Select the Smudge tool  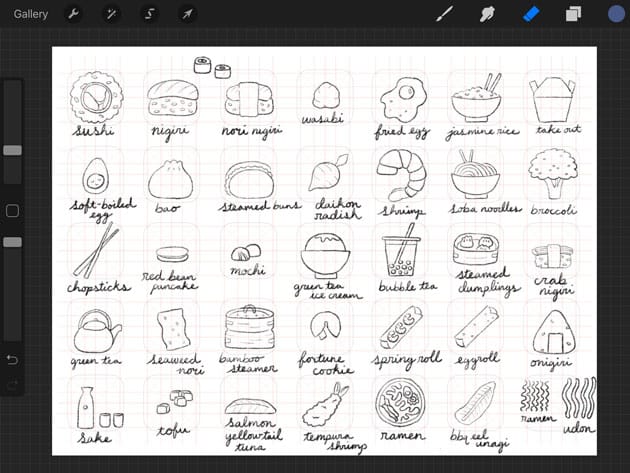click(x=487, y=14)
